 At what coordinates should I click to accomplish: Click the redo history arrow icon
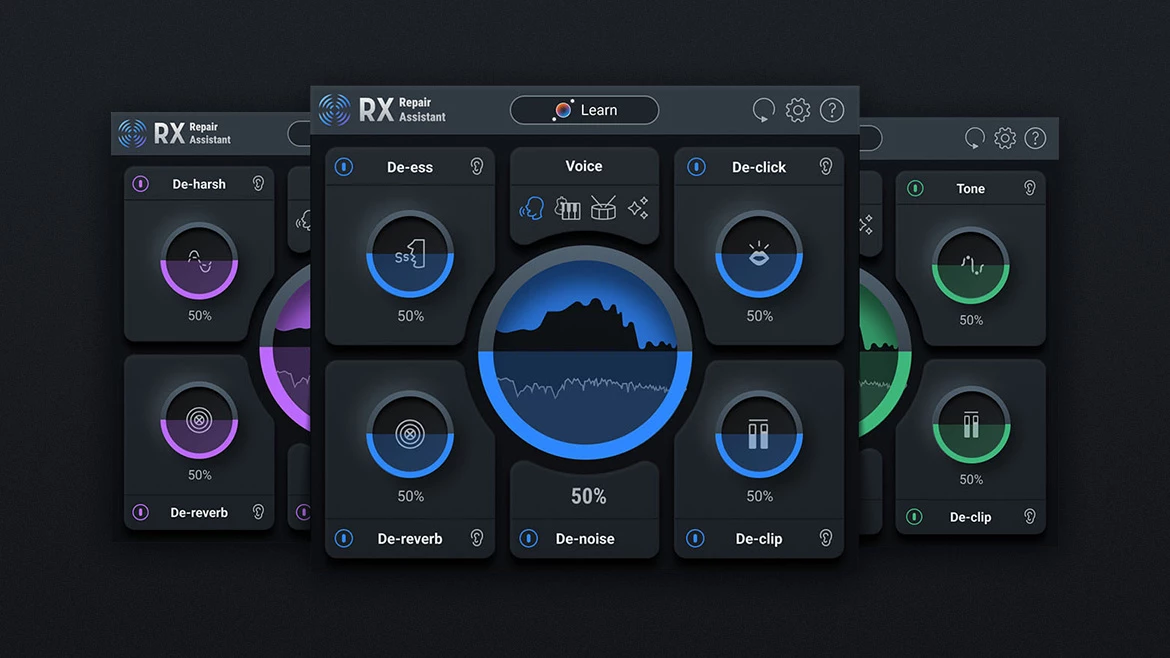pyautogui.click(x=763, y=110)
